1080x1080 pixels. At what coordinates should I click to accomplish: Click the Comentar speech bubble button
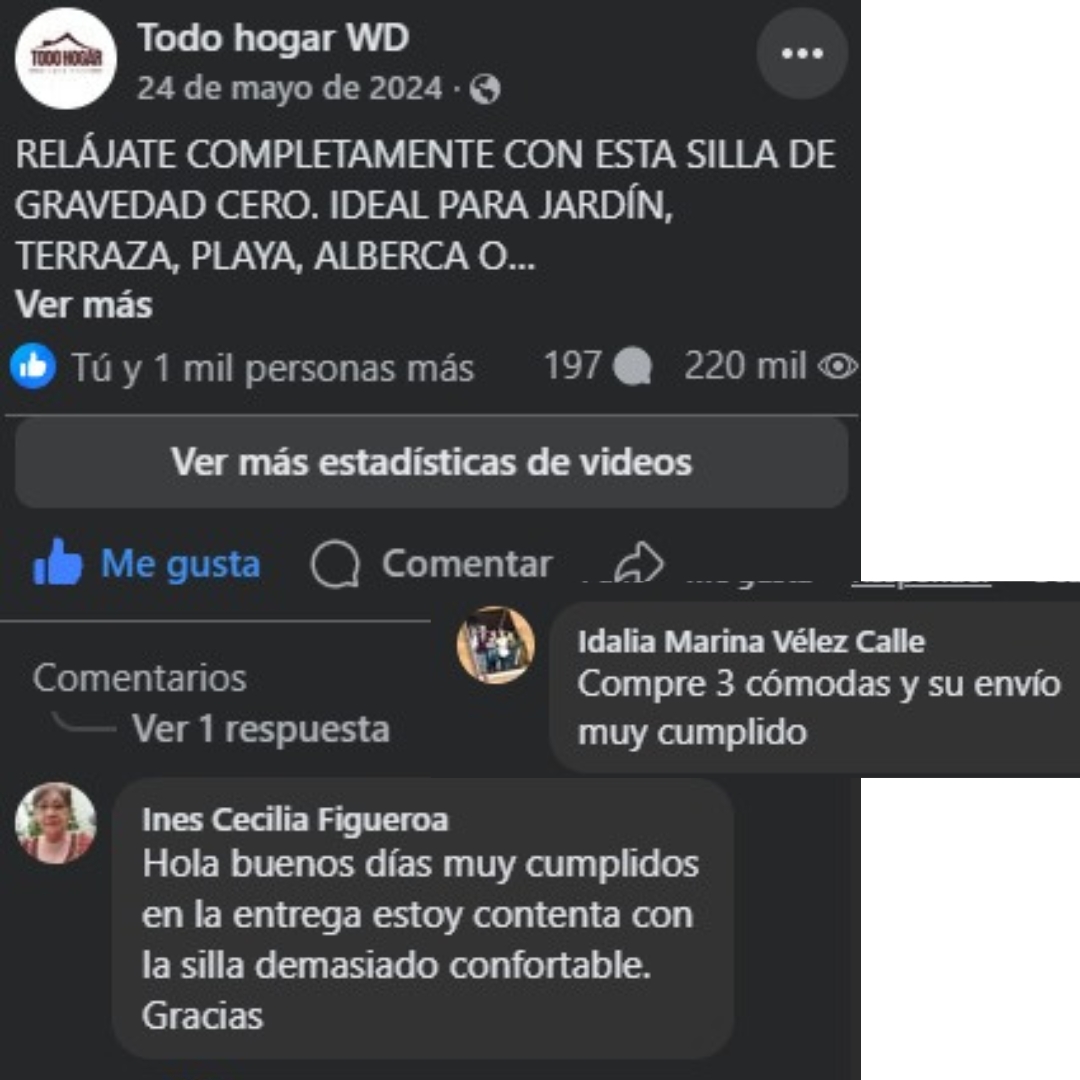[432, 564]
